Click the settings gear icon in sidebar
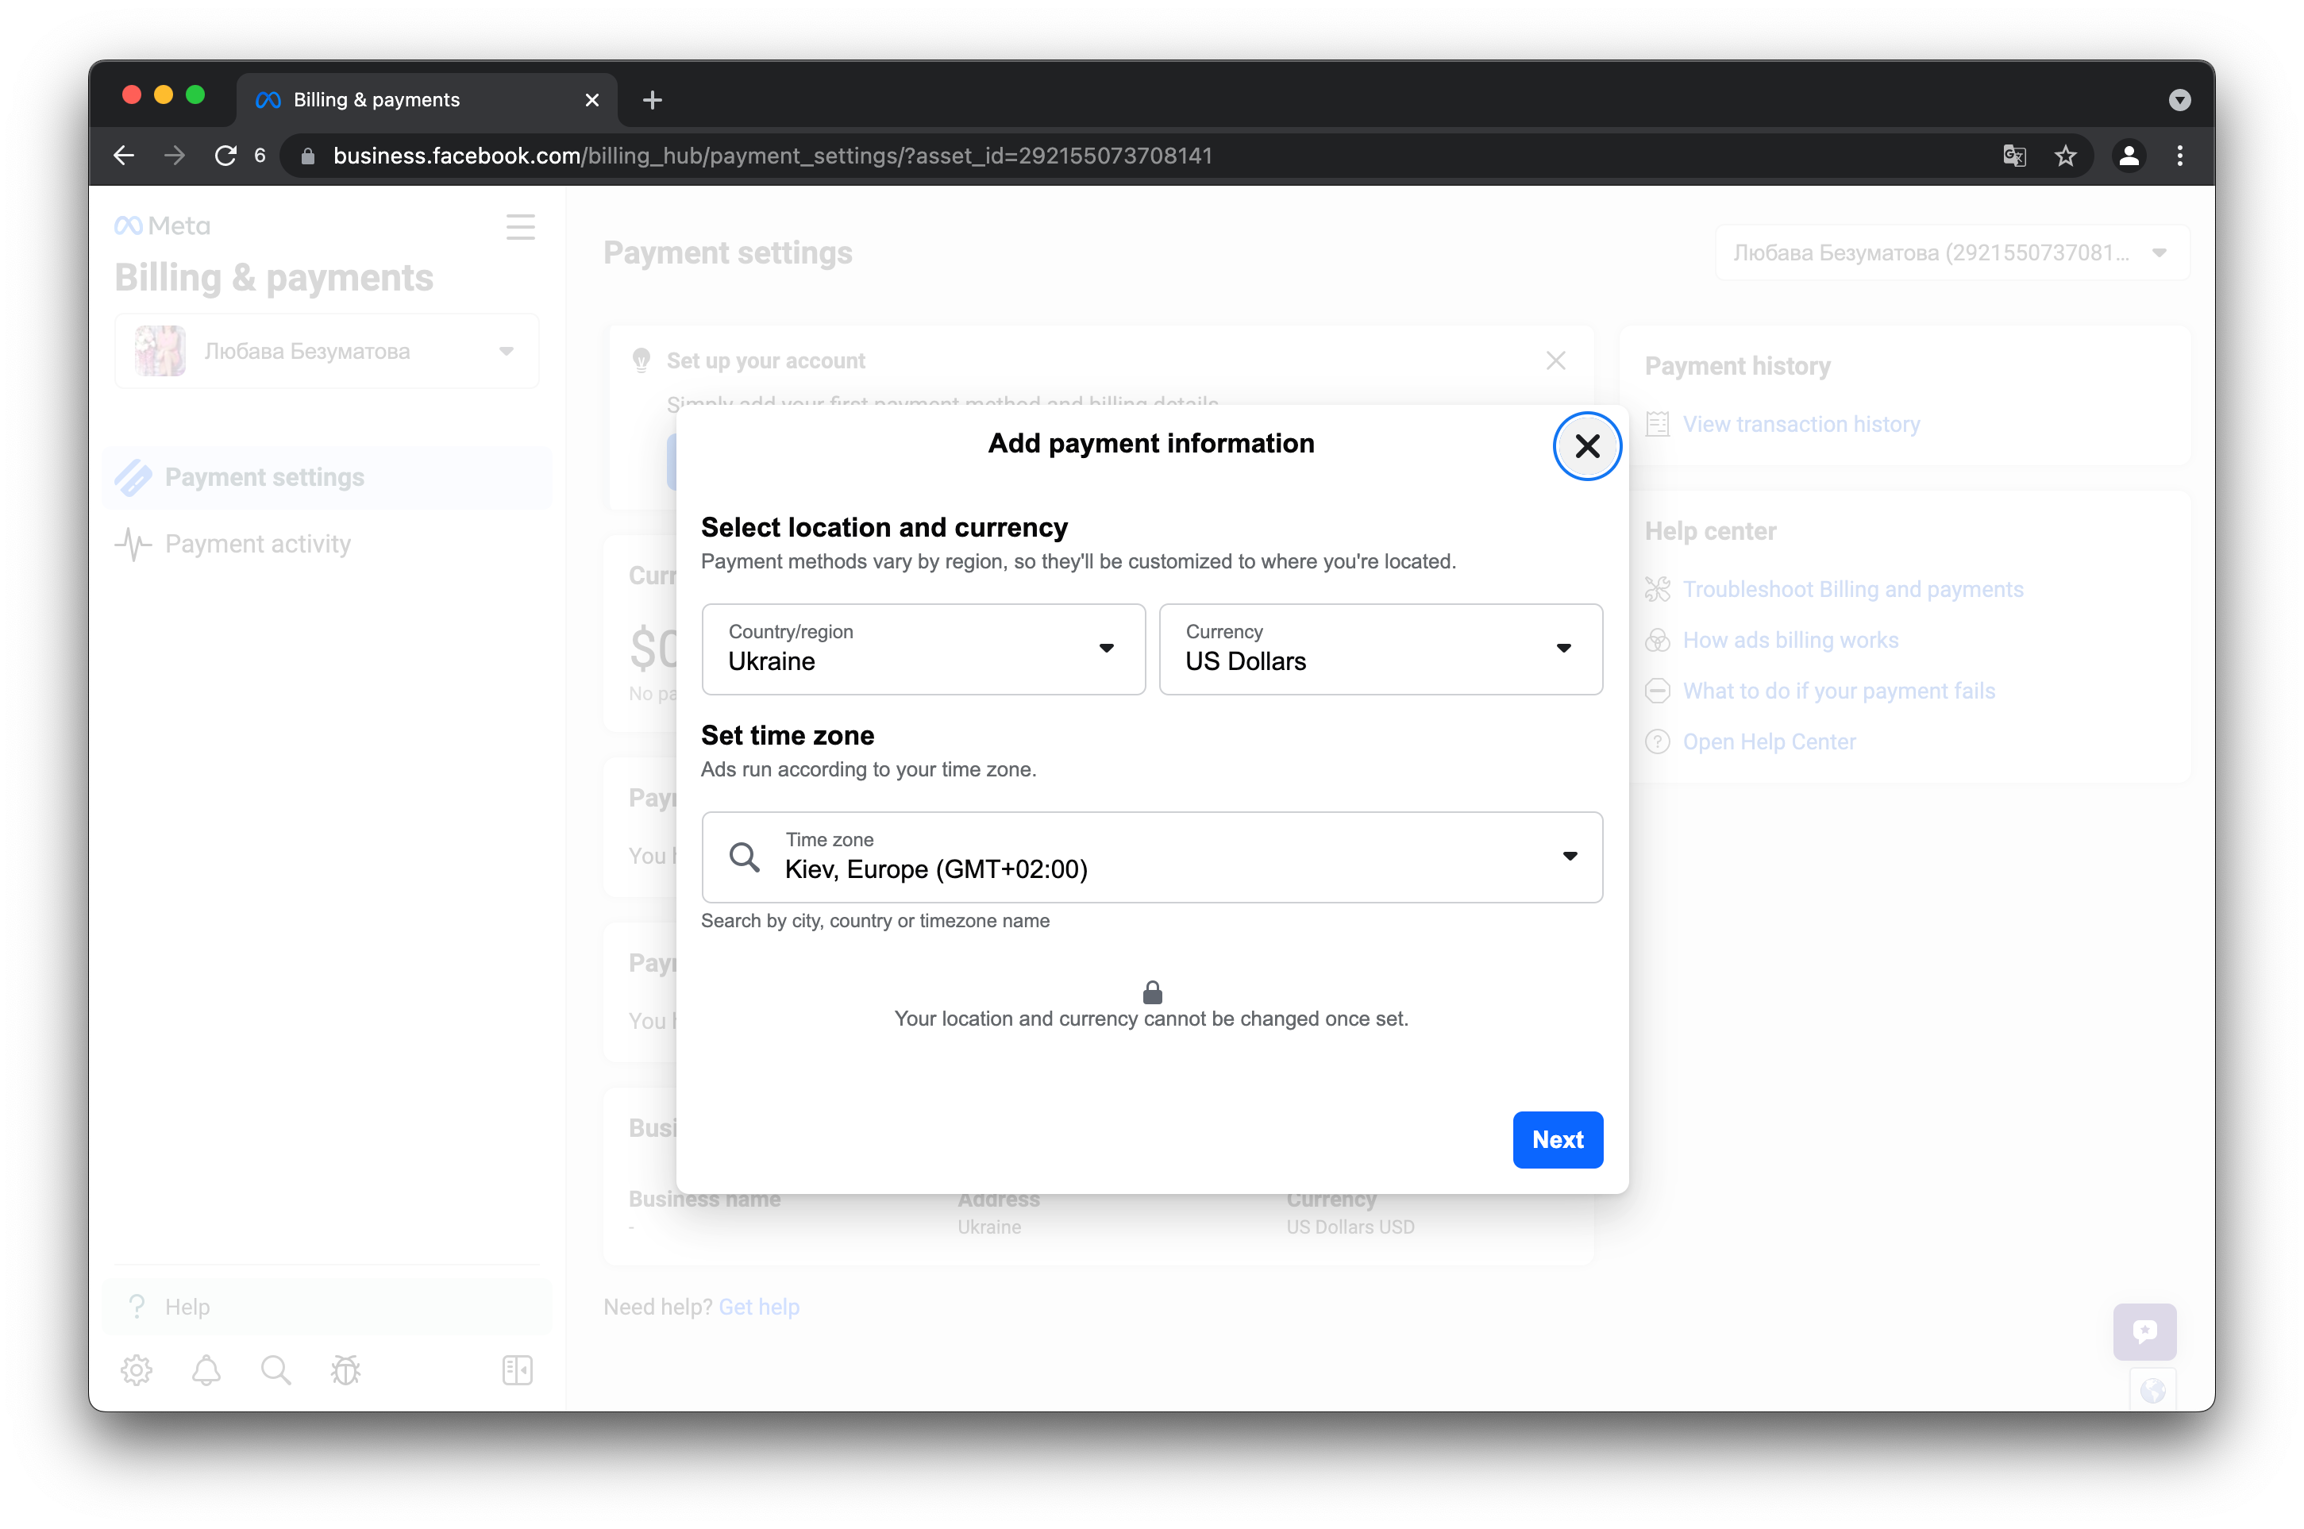The width and height of the screenshot is (2304, 1529). click(137, 1369)
